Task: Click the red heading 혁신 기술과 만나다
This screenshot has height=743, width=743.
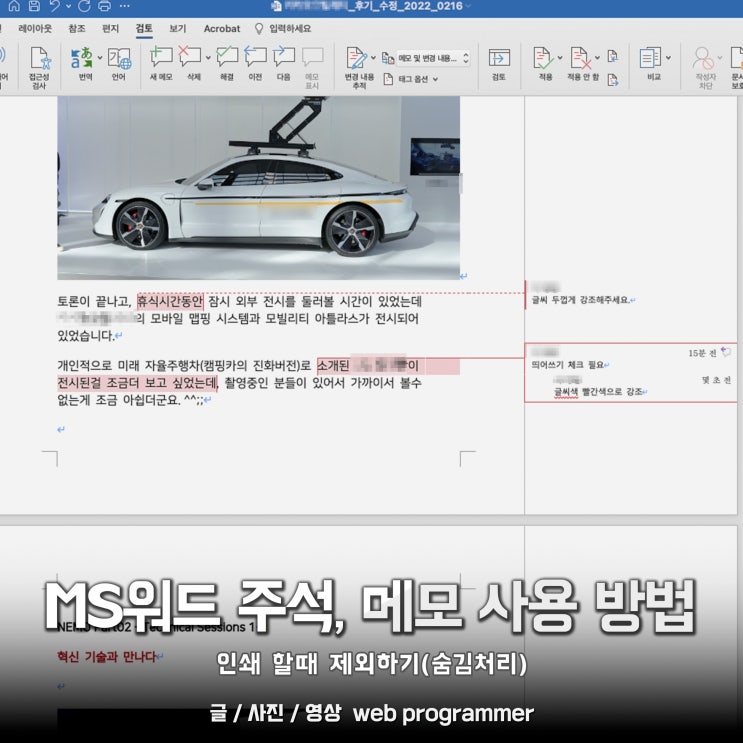Action: [x=107, y=657]
